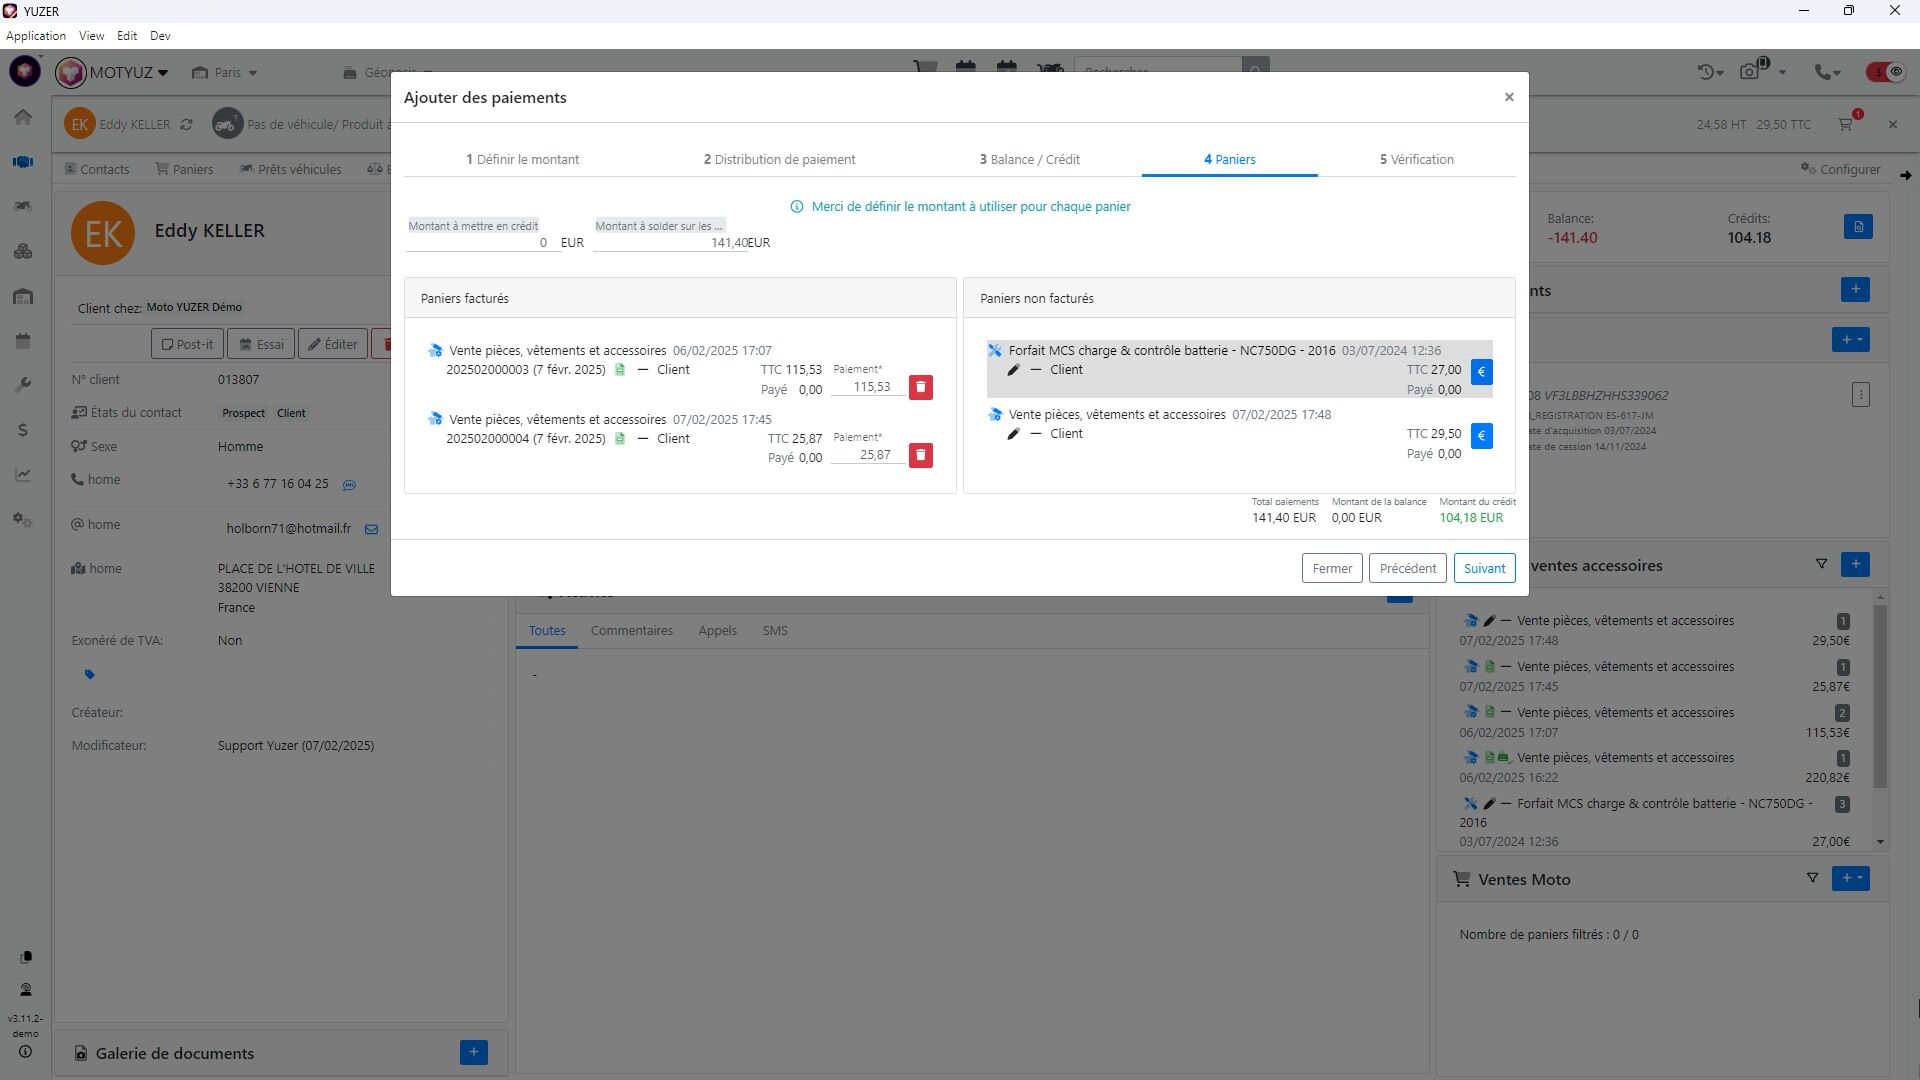Switch to the 3 Balance / Crédit step
This screenshot has height=1080, width=1920.
(x=1029, y=159)
